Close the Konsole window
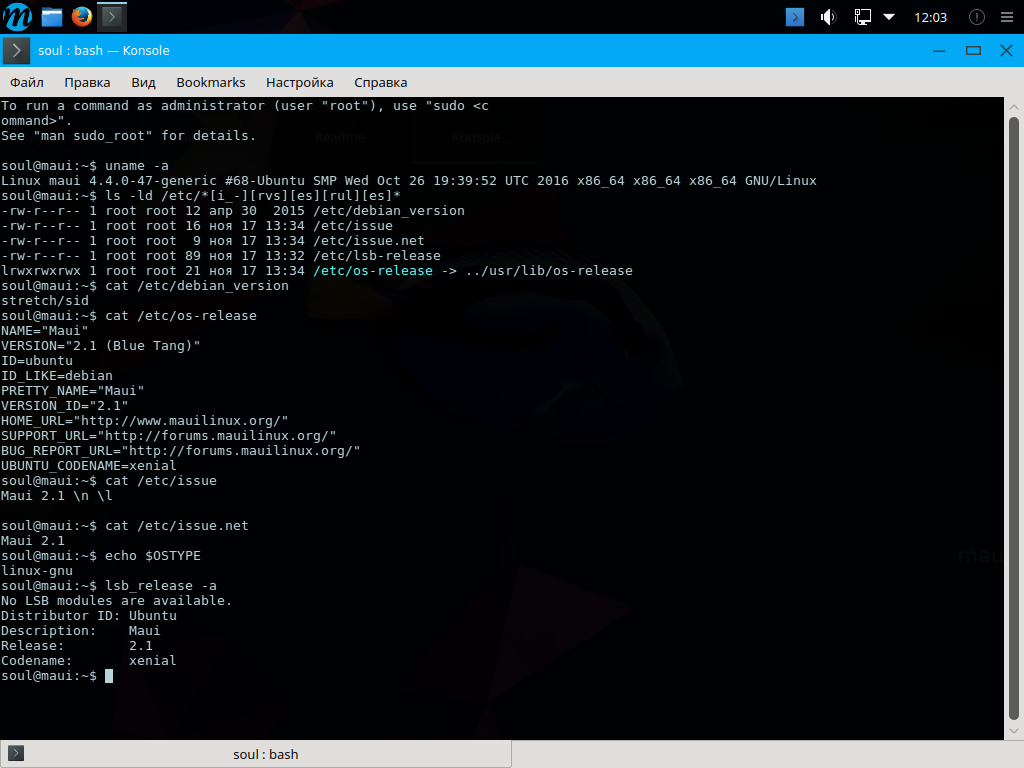 pyautogui.click(x=1006, y=50)
